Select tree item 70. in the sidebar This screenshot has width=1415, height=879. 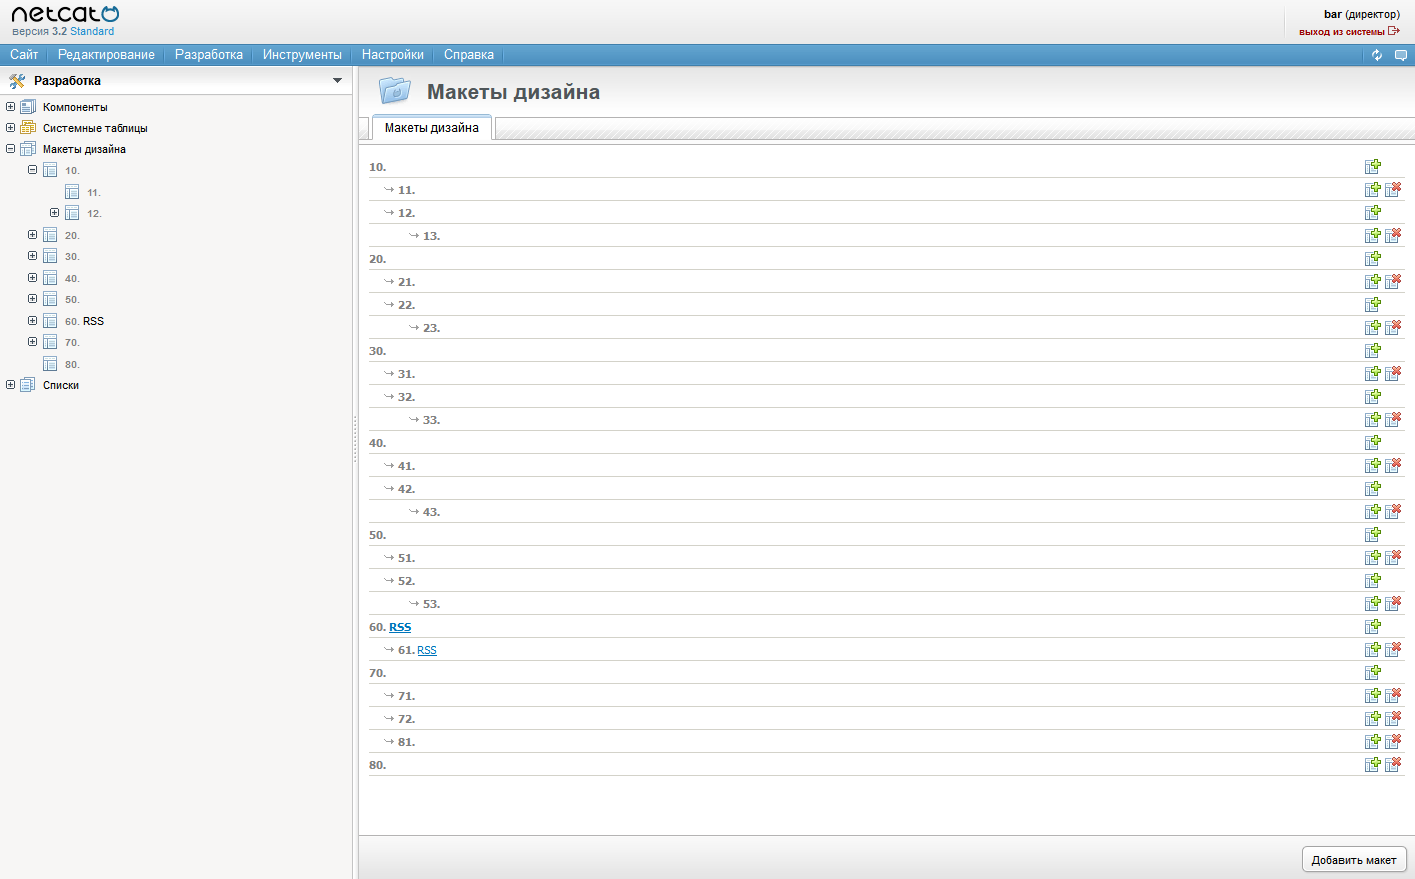(x=72, y=342)
